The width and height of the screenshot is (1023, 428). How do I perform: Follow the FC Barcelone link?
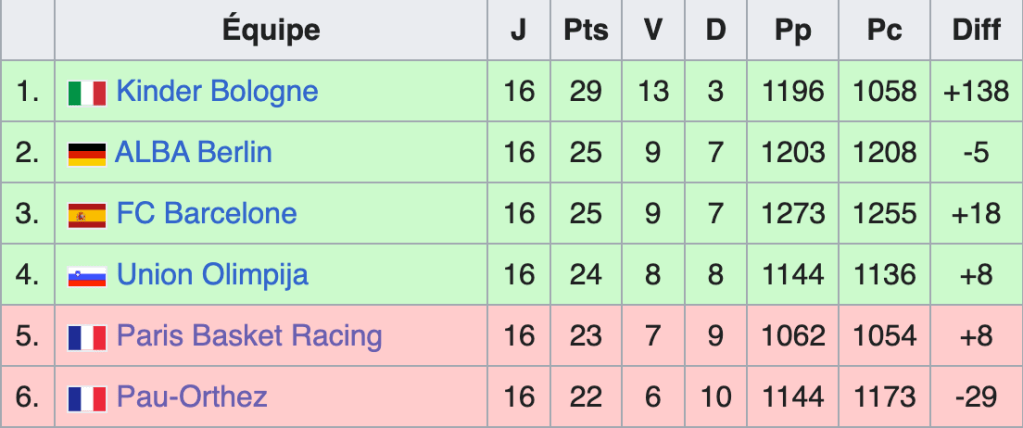(x=206, y=214)
